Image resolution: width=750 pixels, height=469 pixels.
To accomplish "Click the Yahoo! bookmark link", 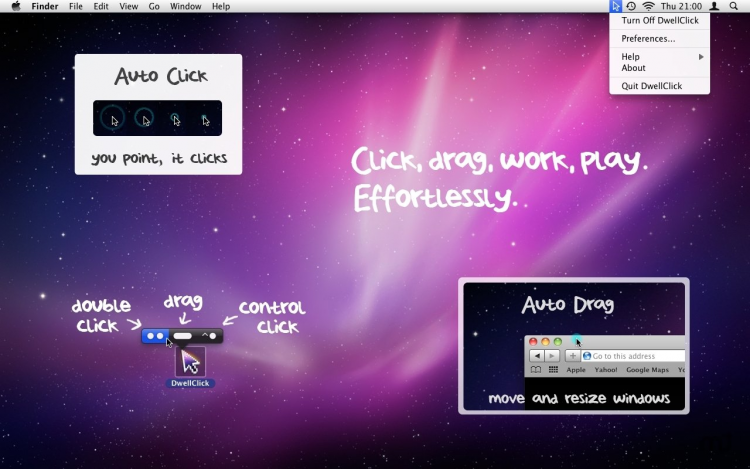I will pyautogui.click(x=606, y=370).
